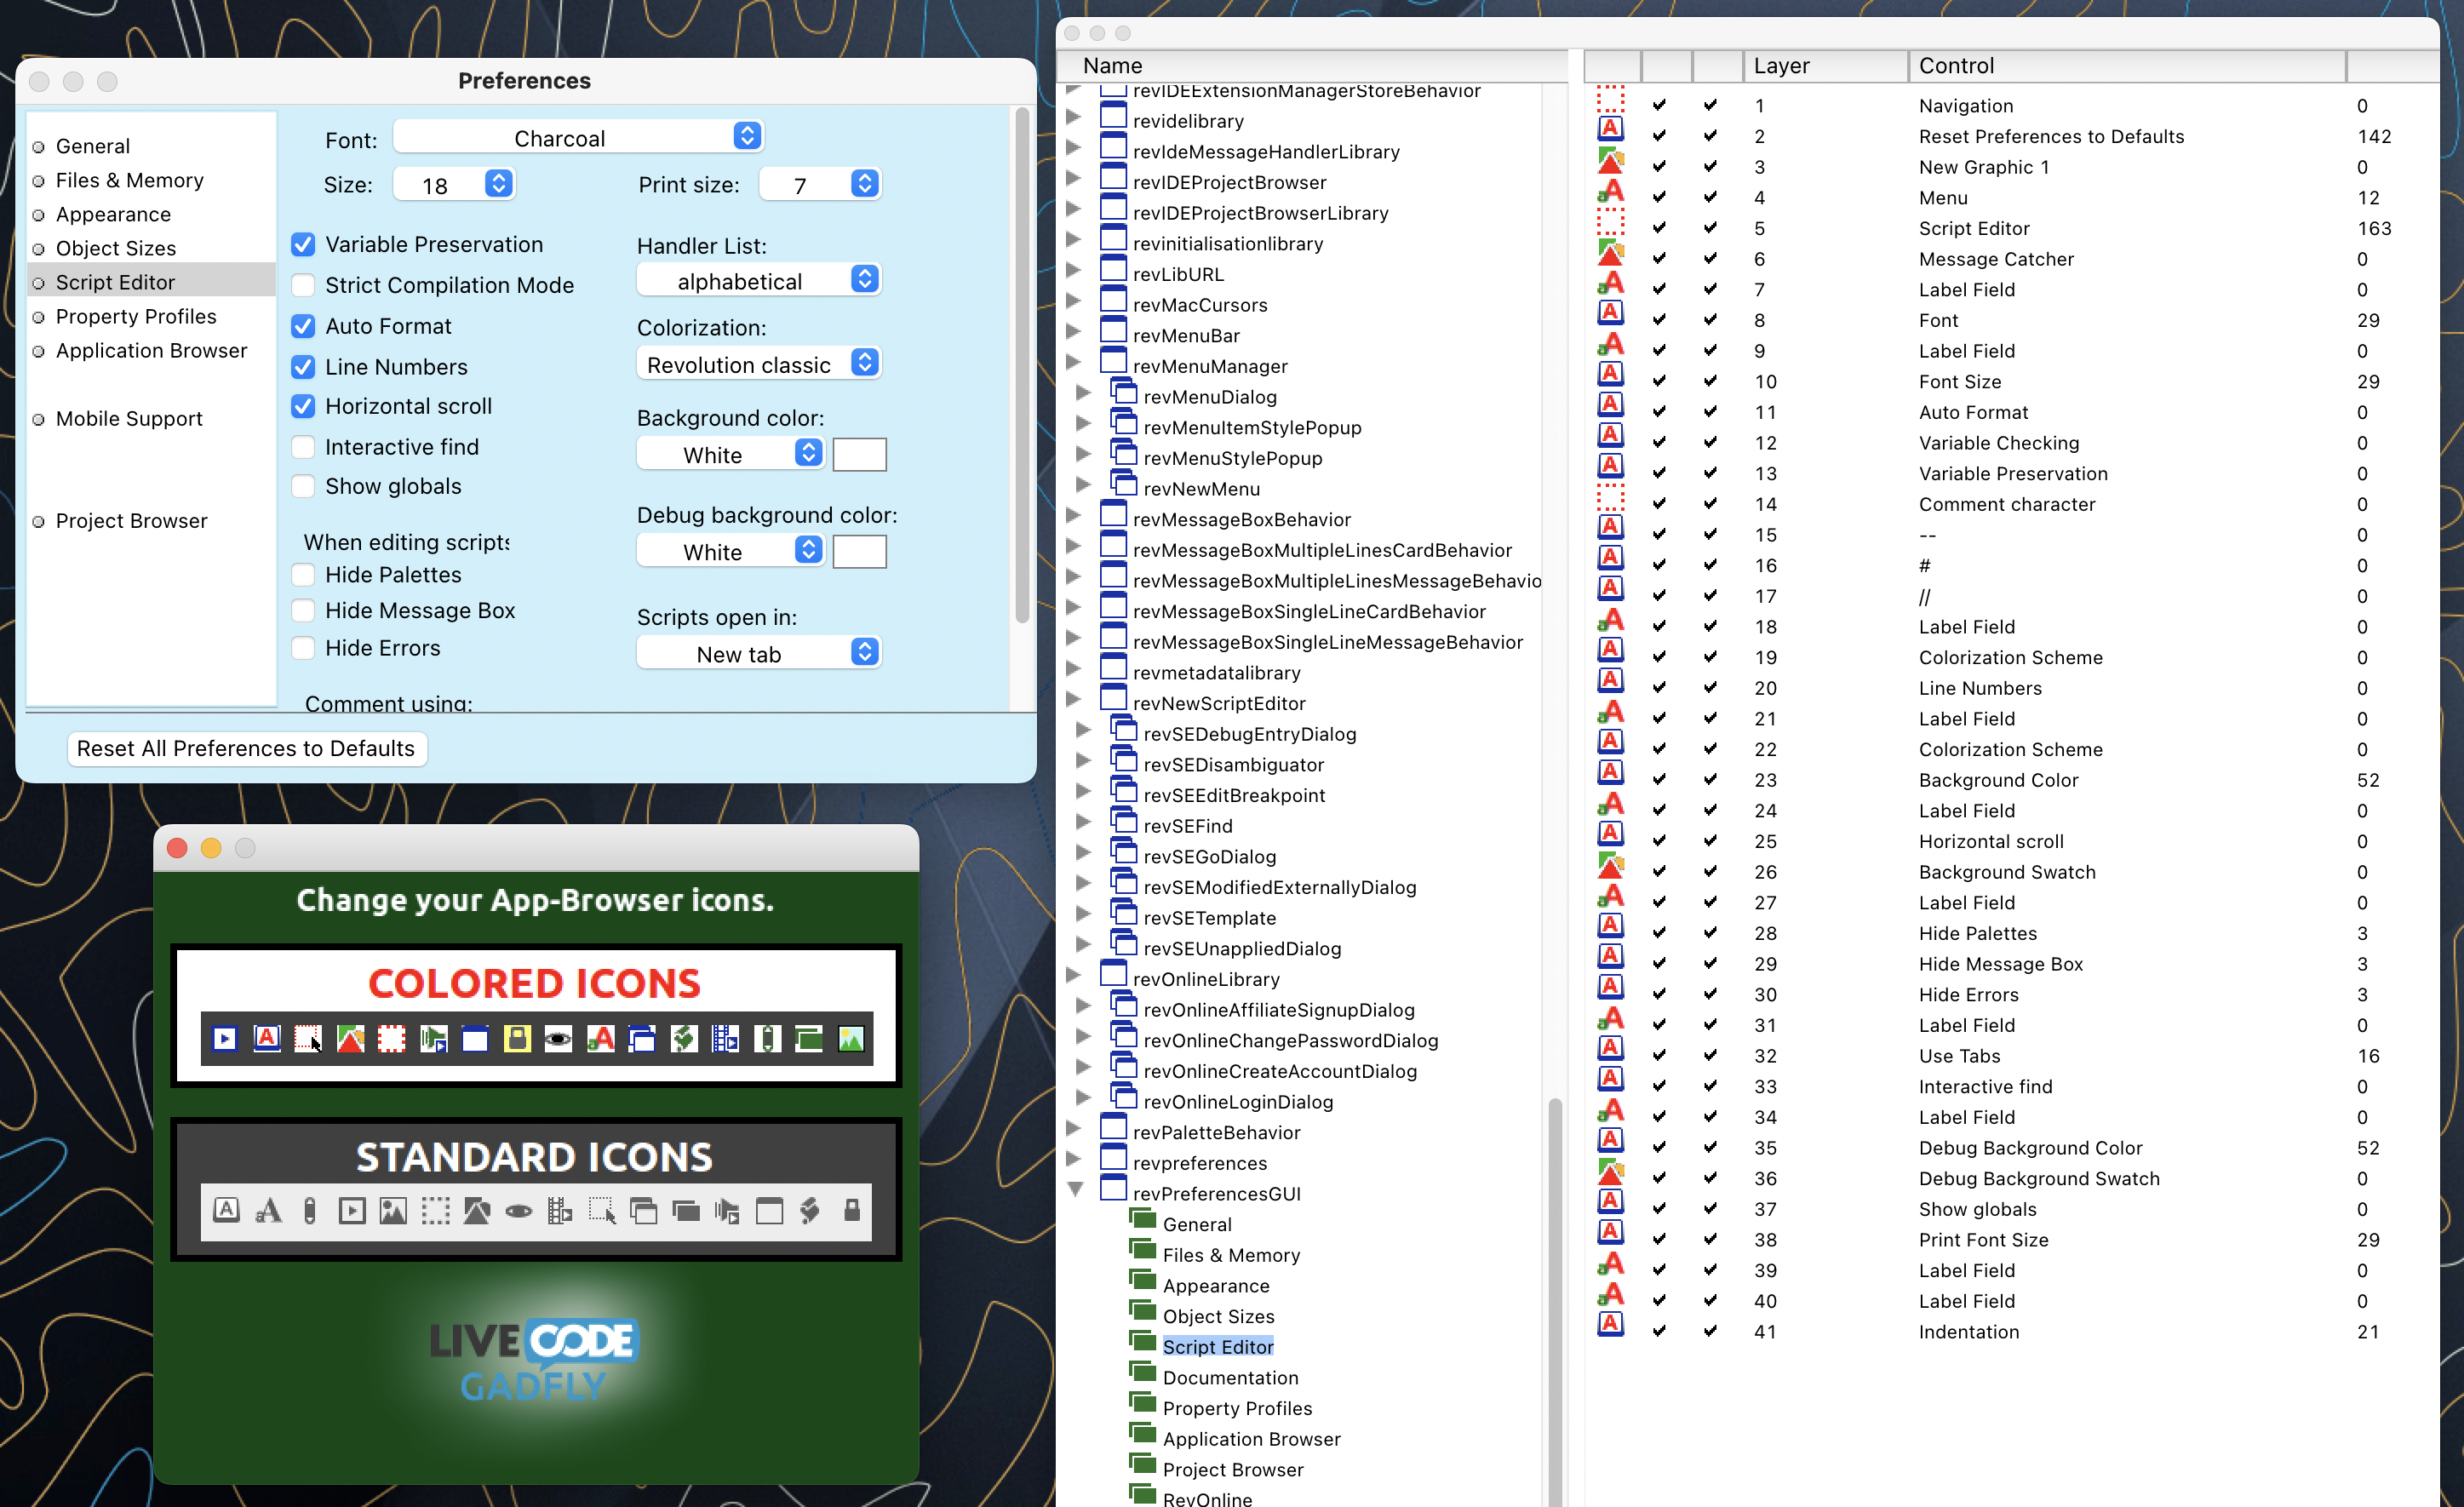2464x1507 pixels.
Task: Collapse the revPreferencesGUI stack tree
Action: coord(1076,1189)
